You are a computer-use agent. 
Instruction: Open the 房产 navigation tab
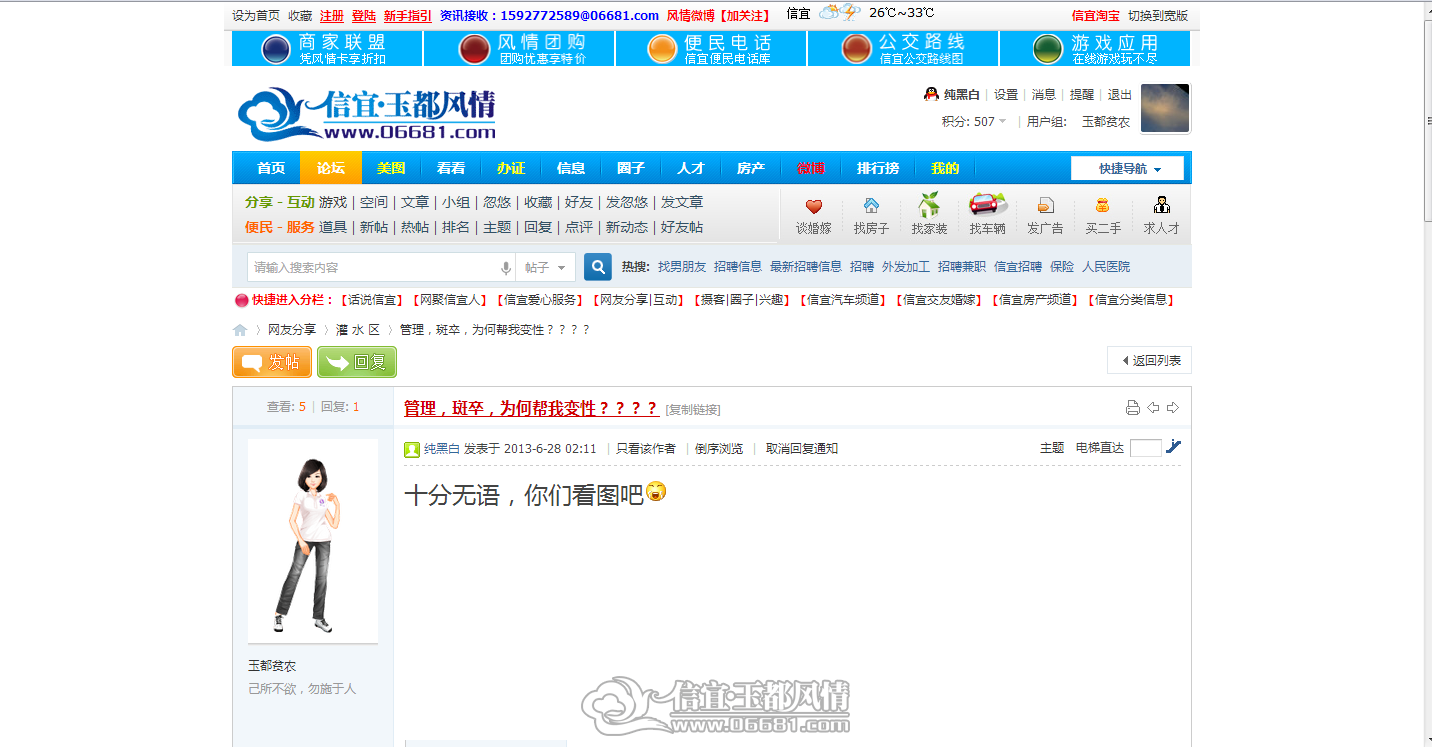[x=751, y=168]
